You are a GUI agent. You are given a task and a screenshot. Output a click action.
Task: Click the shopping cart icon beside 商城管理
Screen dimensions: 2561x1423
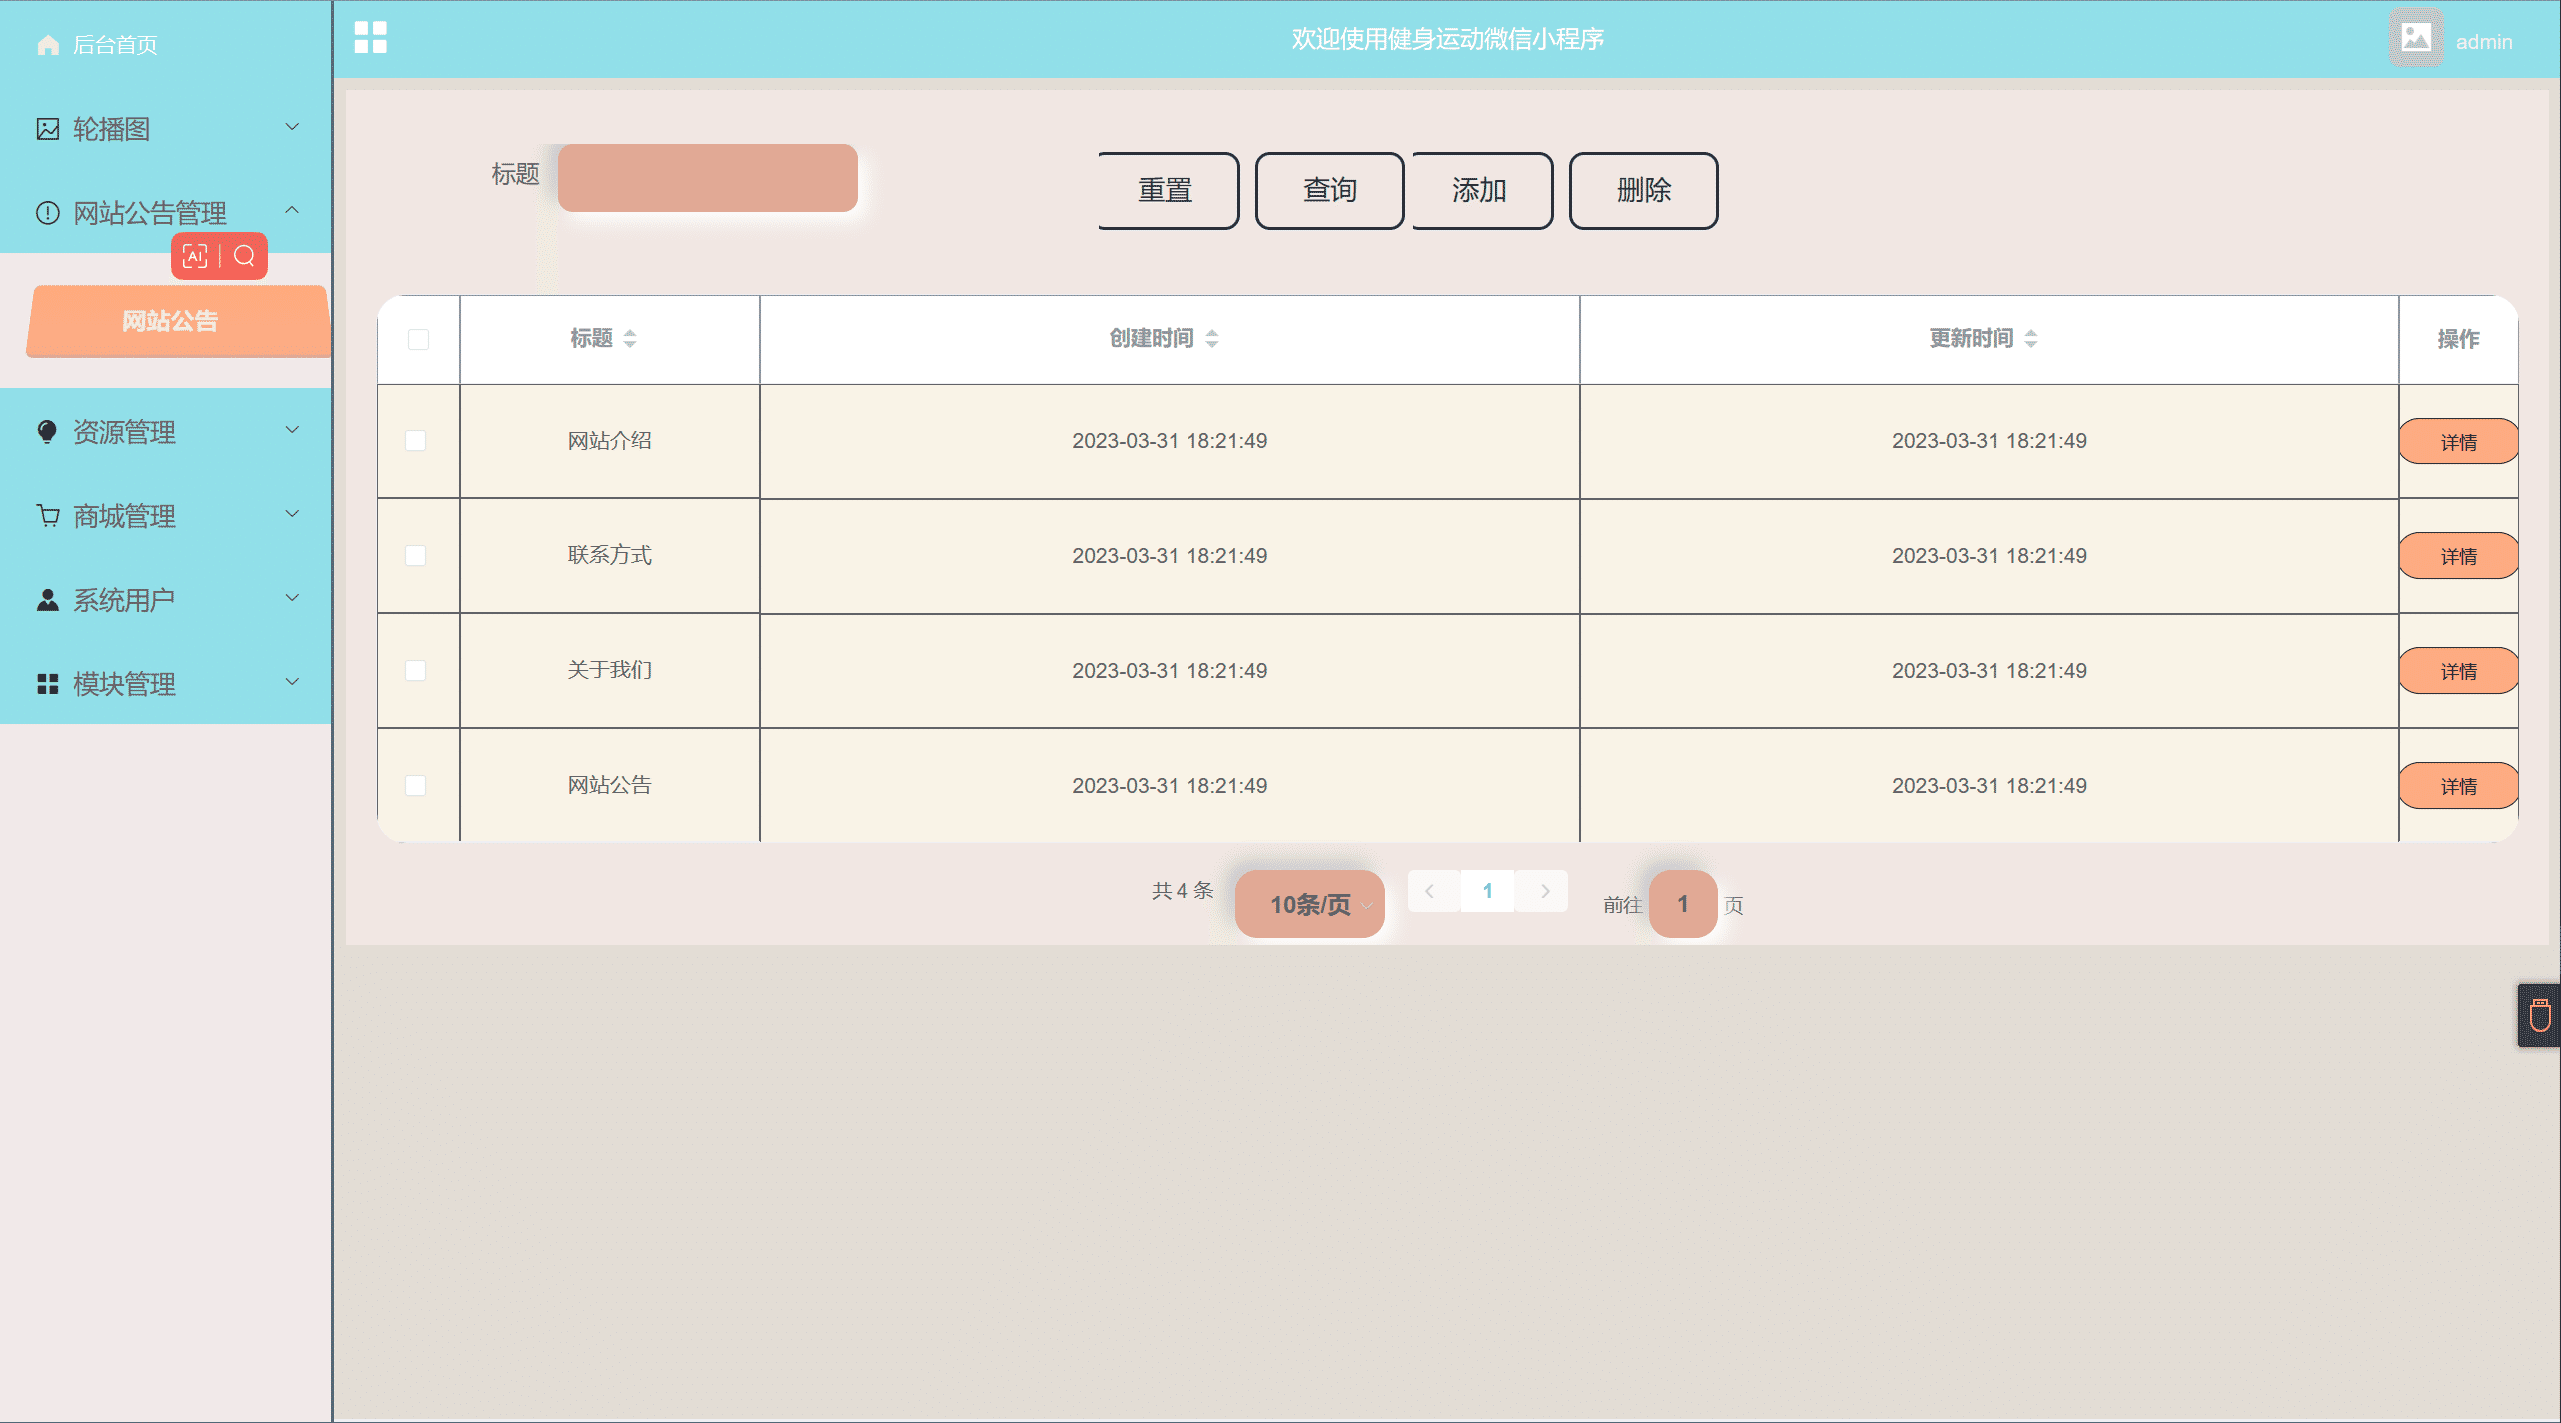(x=47, y=516)
